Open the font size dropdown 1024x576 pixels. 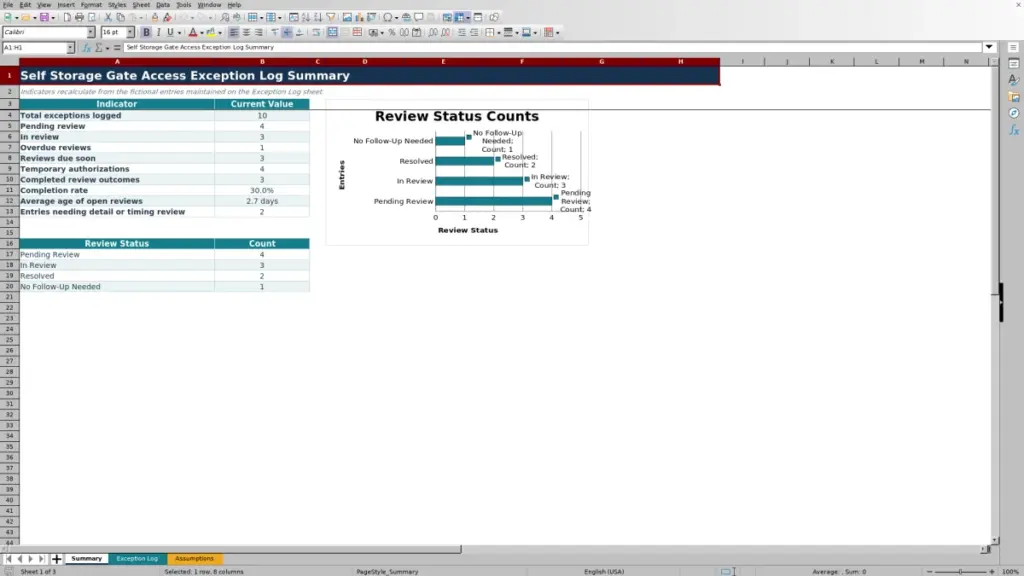[x=130, y=33]
